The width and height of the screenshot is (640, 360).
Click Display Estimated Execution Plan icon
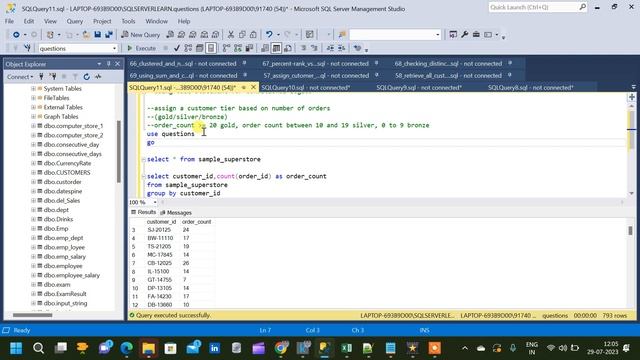pyautogui.click(x=188, y=48)
